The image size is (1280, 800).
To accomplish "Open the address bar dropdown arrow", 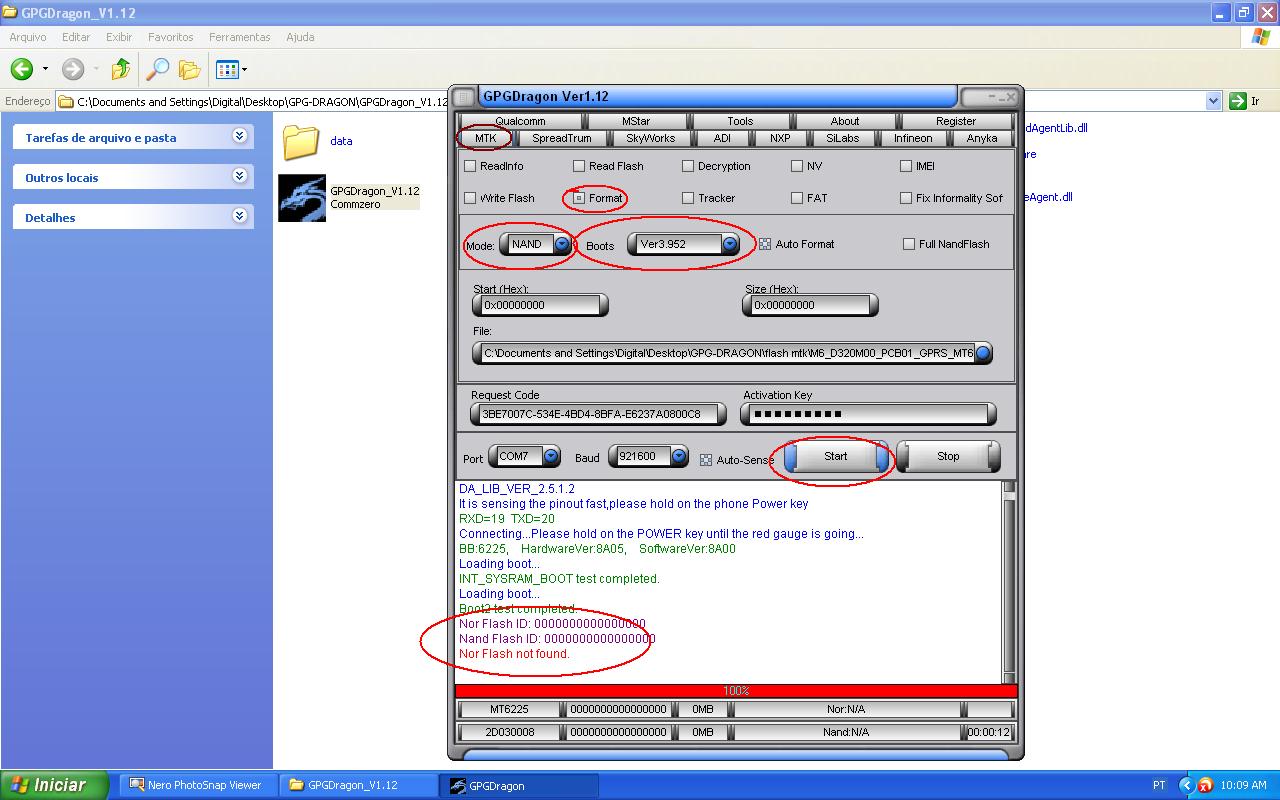I will click(1214, 101).
